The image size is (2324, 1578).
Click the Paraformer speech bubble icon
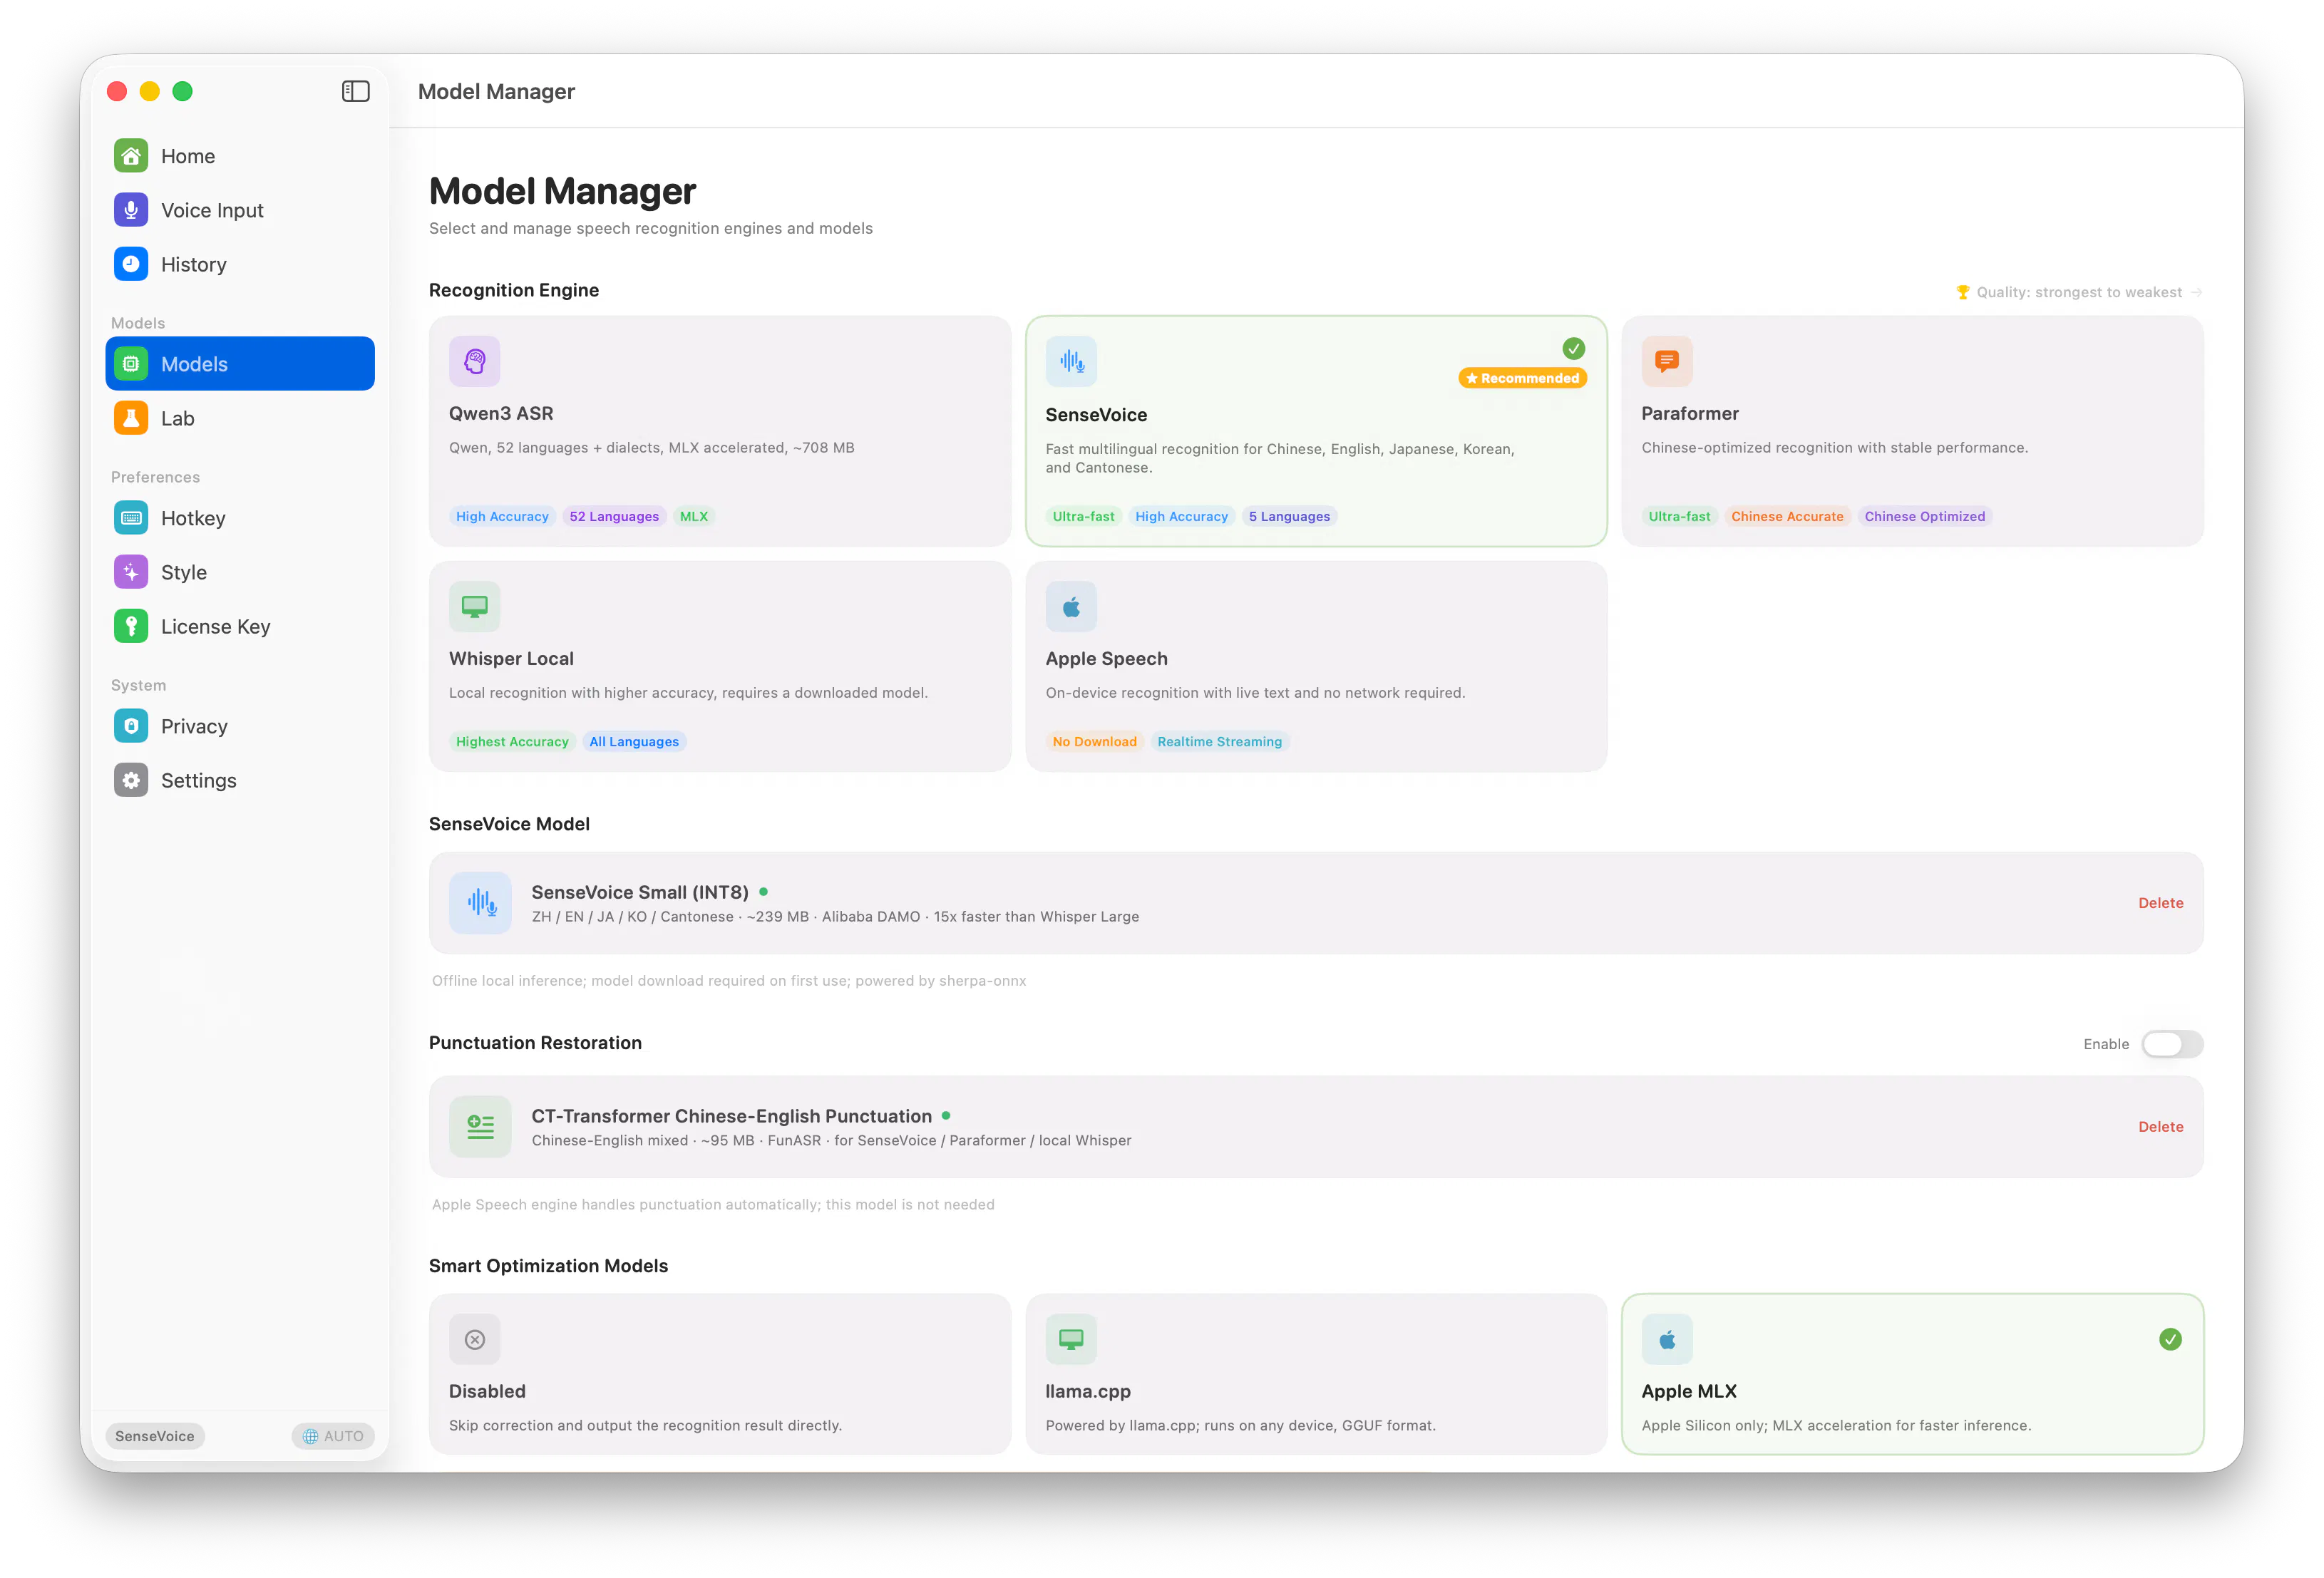1667,361
